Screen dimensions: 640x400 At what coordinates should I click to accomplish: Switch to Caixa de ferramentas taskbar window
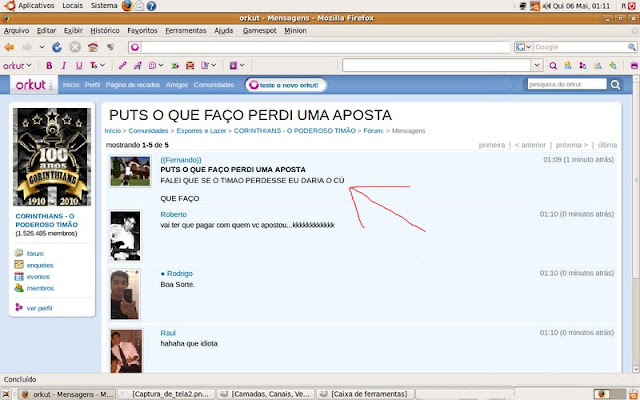point(365,394)
